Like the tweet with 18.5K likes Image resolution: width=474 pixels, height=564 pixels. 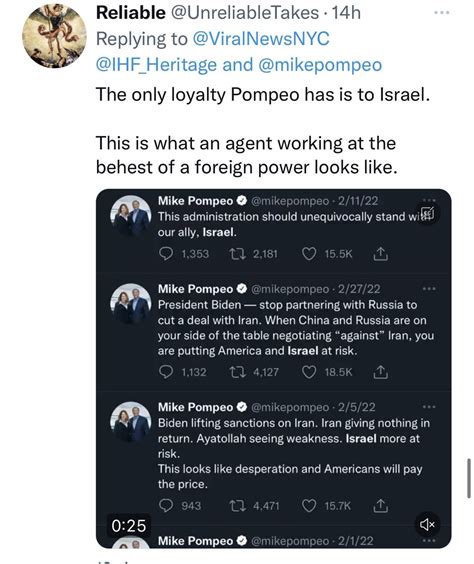(x=309, y=372)
